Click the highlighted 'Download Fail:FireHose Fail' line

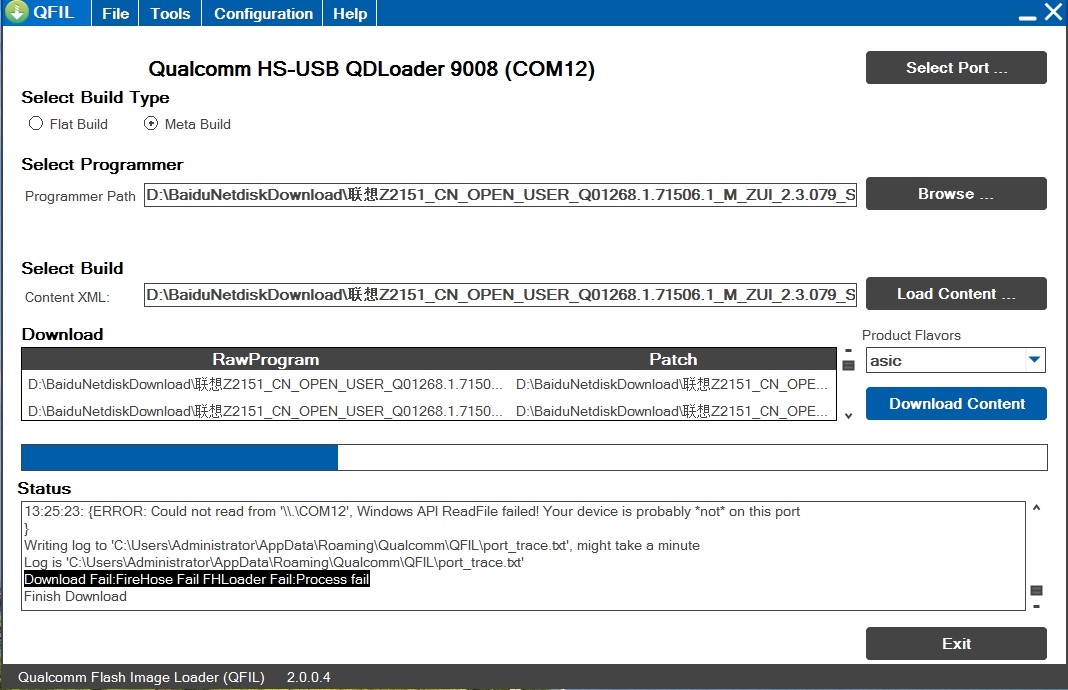tap(197, 579)
